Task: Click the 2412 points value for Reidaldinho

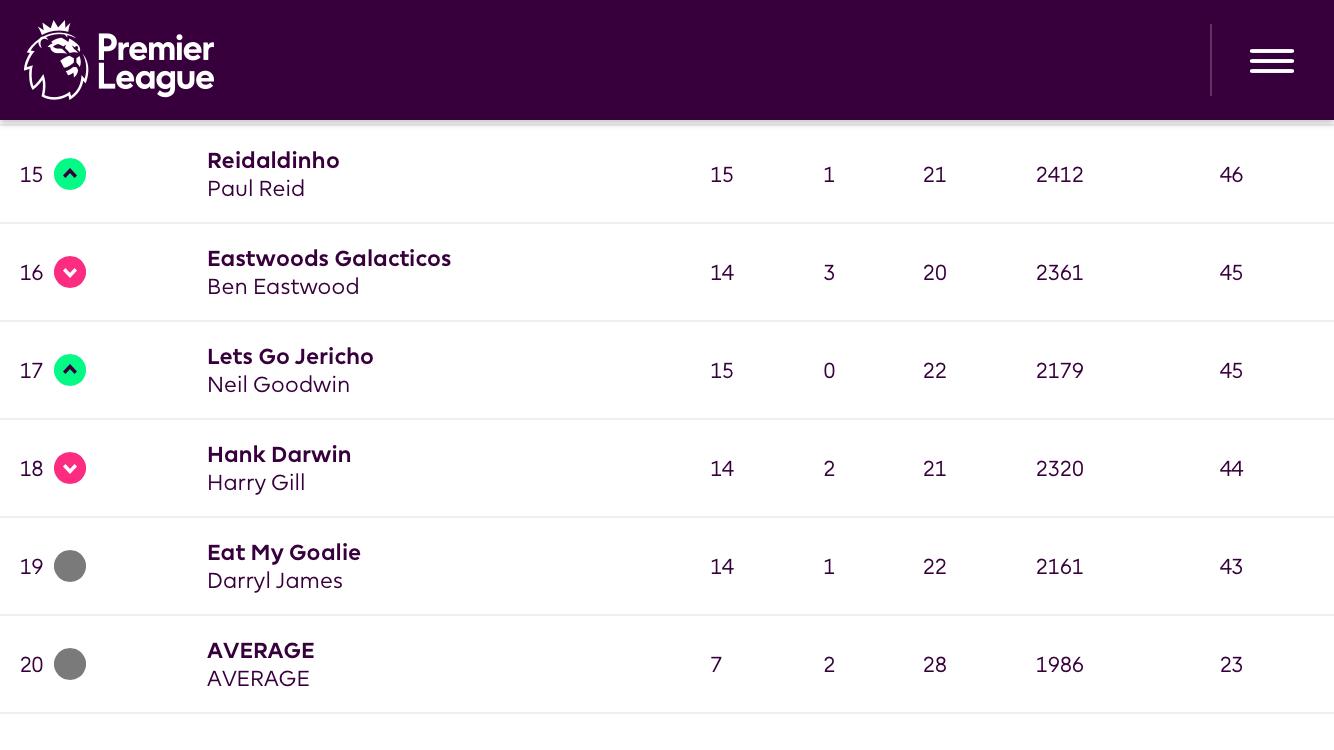Action: pyautogui.click(x=1060, y=175)
